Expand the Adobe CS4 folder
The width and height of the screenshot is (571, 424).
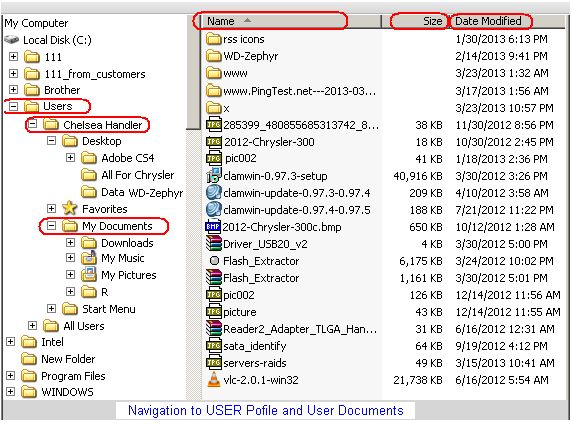[70, 158]
